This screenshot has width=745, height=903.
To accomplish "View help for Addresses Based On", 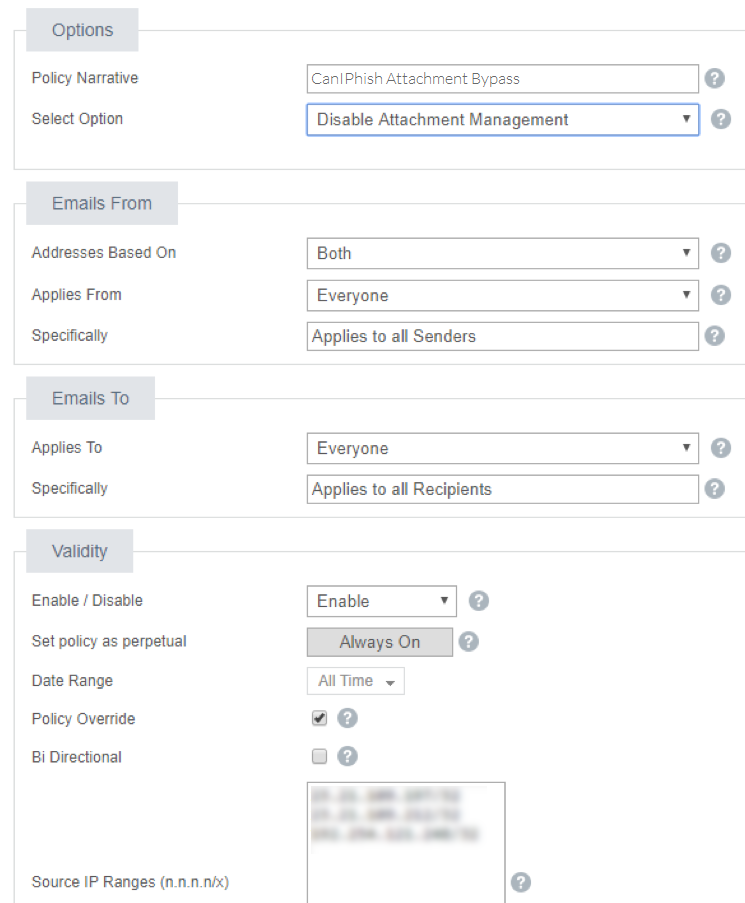I will 721,252.
